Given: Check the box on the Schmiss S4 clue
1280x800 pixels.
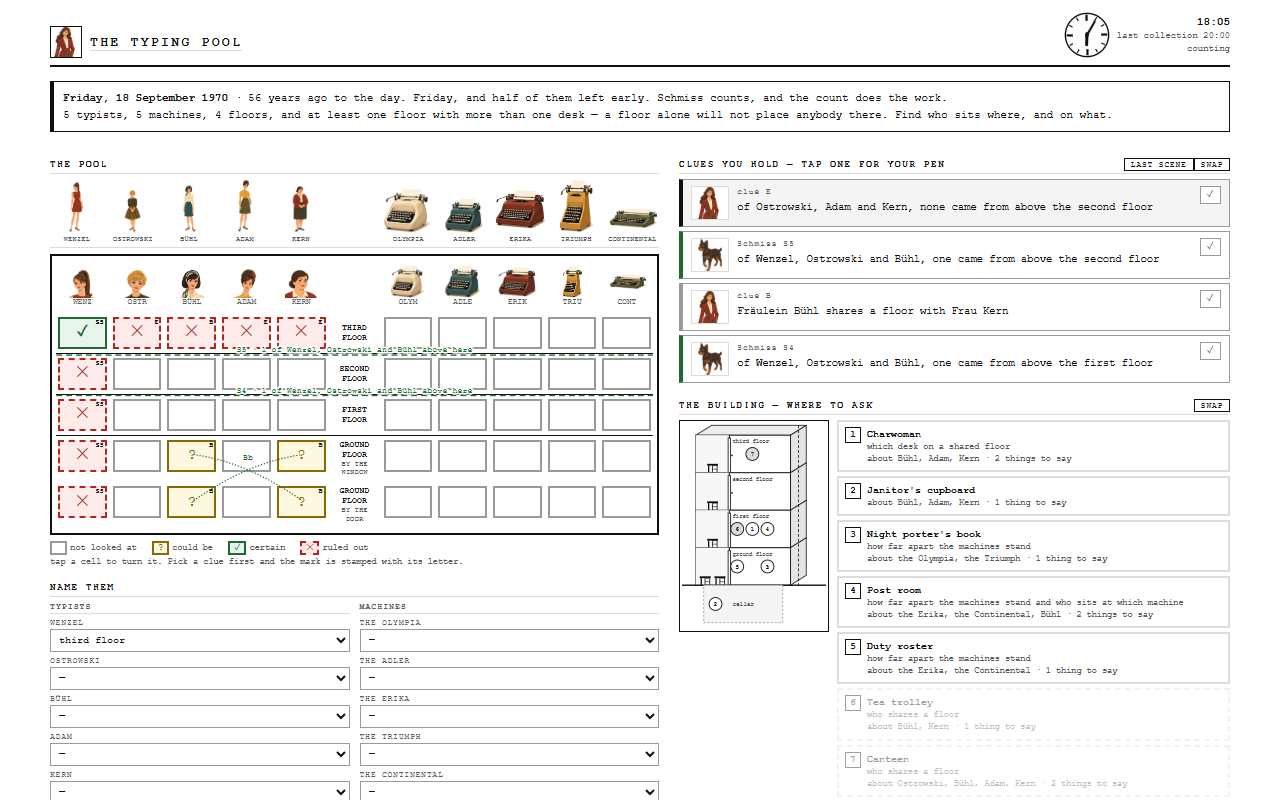Looking at the screenshot, I should [x=1210, y=350].
